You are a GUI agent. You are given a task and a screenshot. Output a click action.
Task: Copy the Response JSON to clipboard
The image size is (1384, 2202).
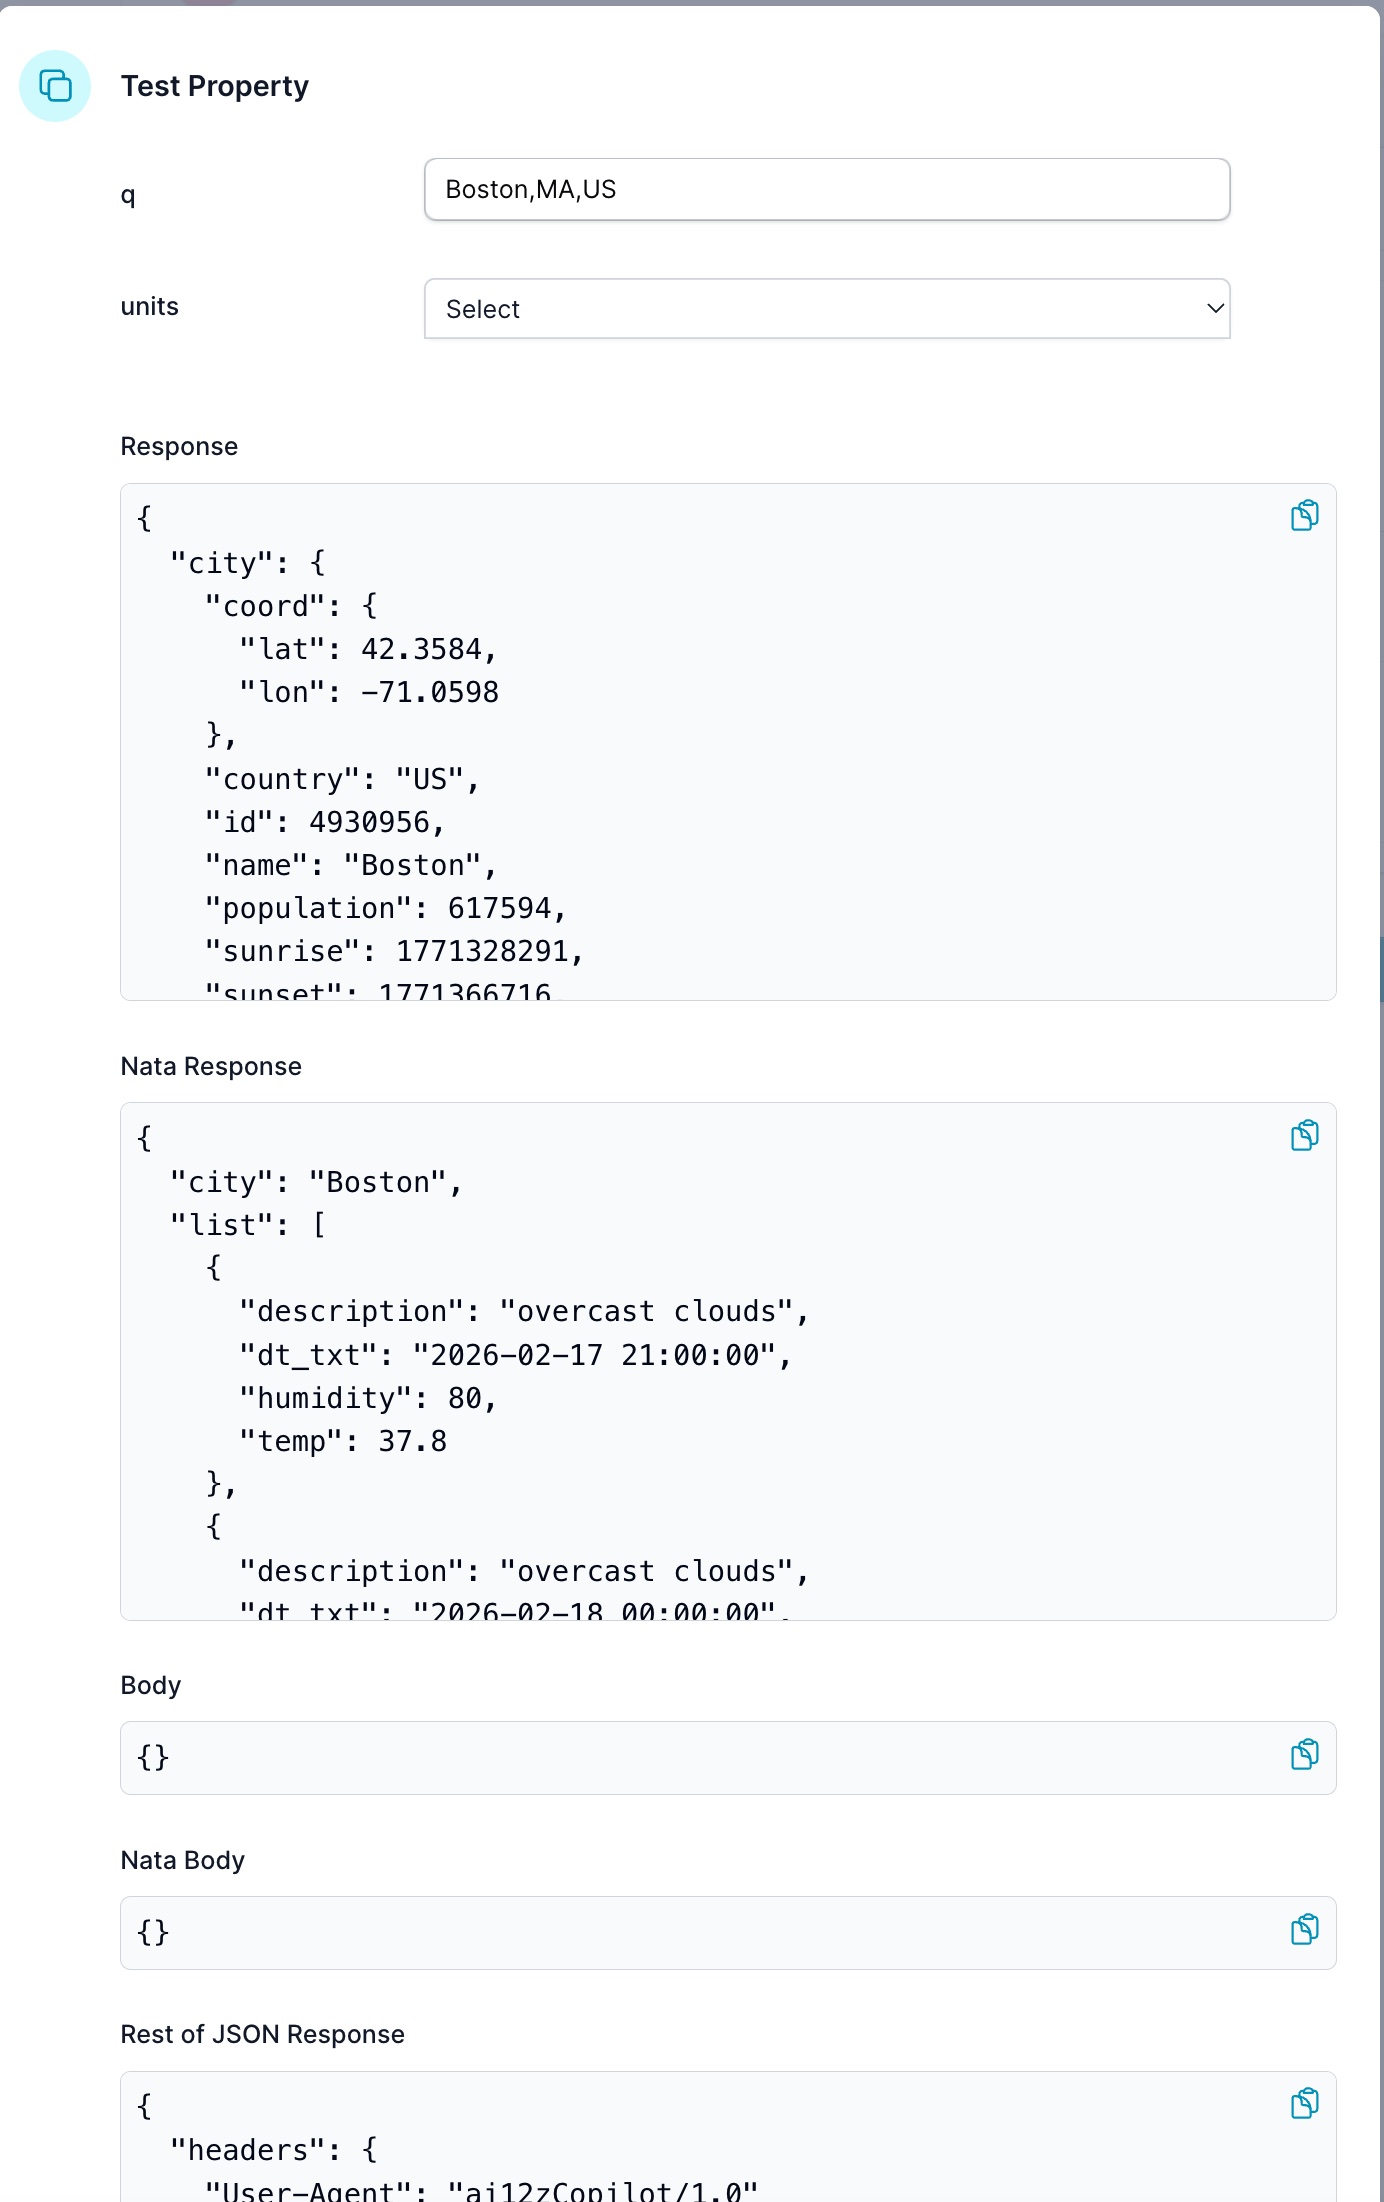1304,516
